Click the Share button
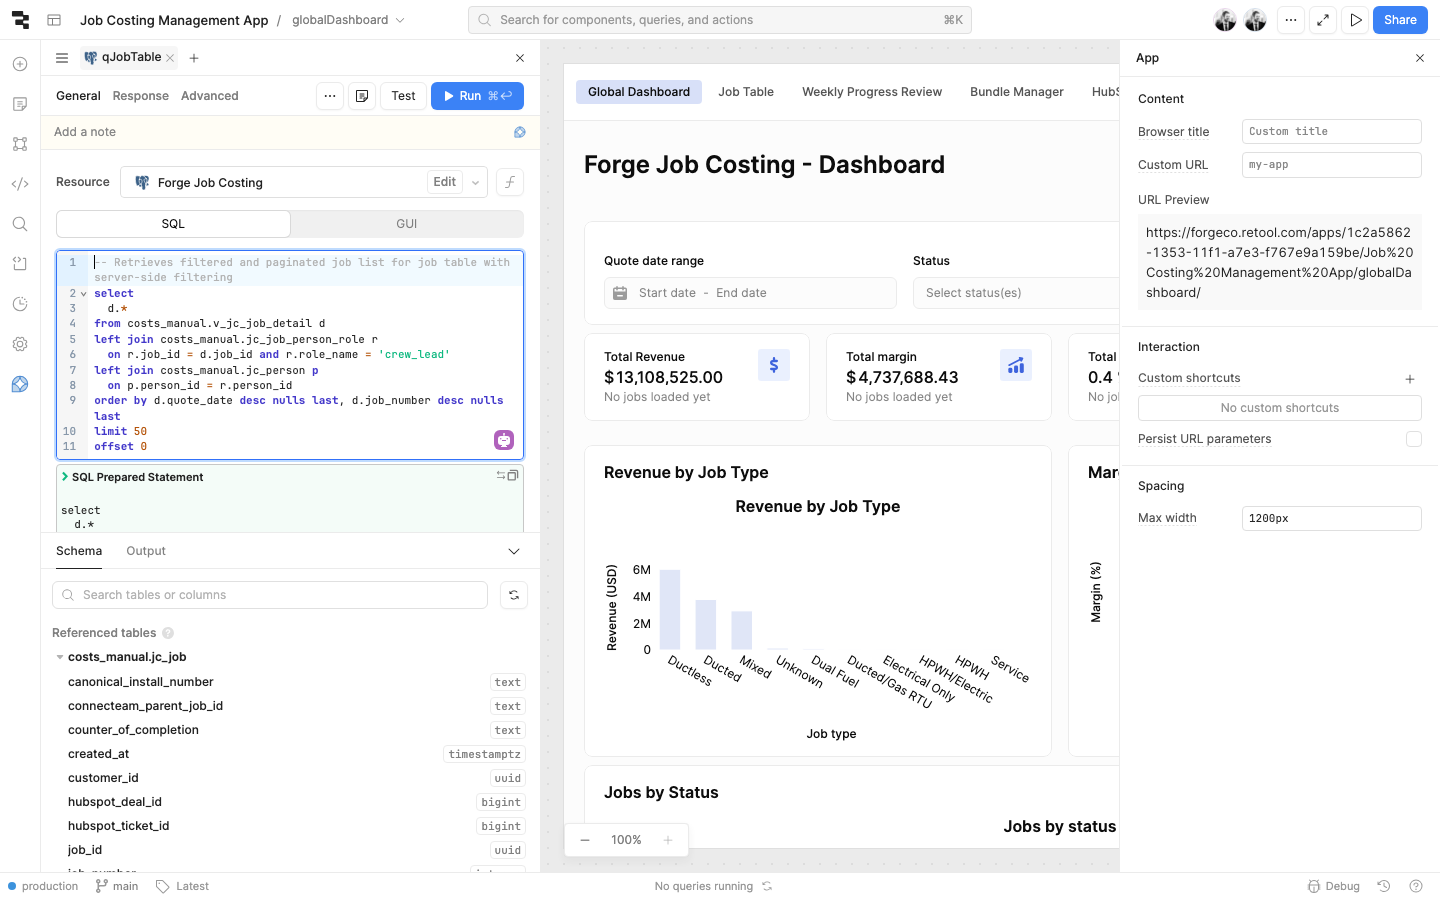The width and height of the screenshot is (1440, 900). (1399, 20)
